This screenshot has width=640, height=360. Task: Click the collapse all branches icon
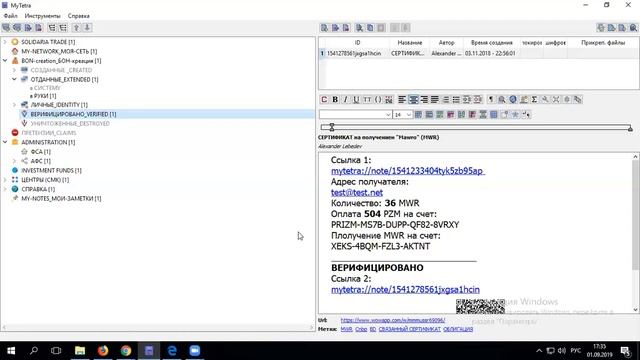63,28
